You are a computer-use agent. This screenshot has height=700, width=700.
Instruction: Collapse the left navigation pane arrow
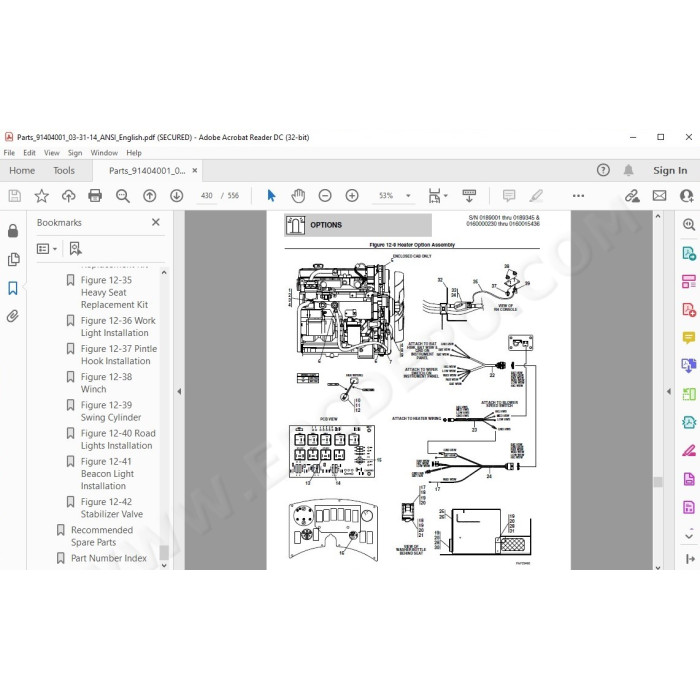tap(179, 392)
